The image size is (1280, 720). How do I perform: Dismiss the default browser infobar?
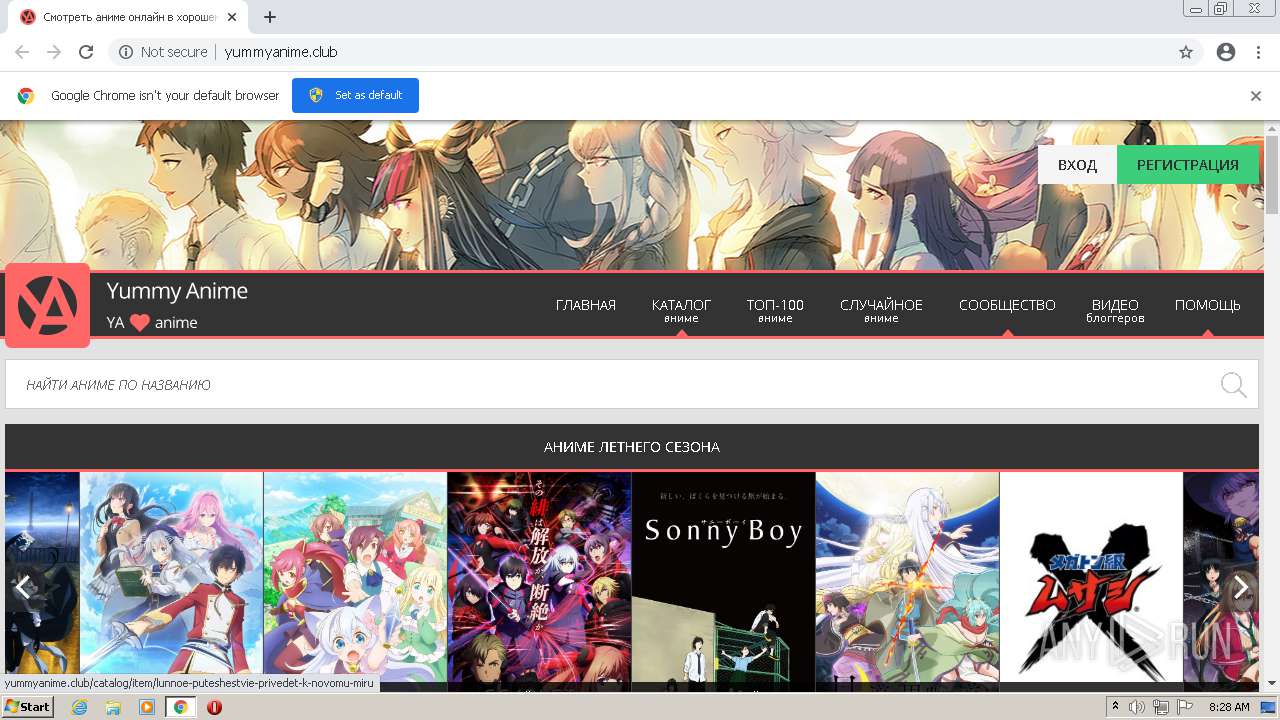click(1256, 96)
